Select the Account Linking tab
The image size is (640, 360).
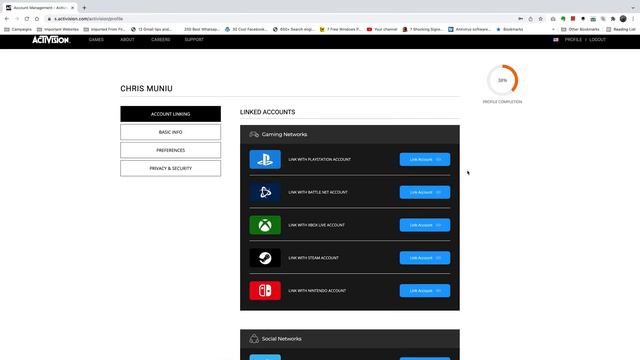tap(171, 114)
